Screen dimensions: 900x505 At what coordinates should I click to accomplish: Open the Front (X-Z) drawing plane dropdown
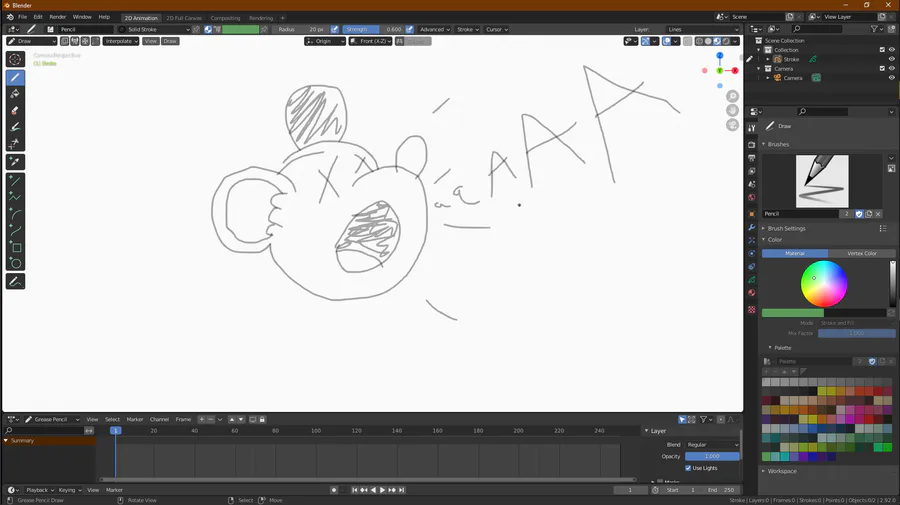click(371, 41)
